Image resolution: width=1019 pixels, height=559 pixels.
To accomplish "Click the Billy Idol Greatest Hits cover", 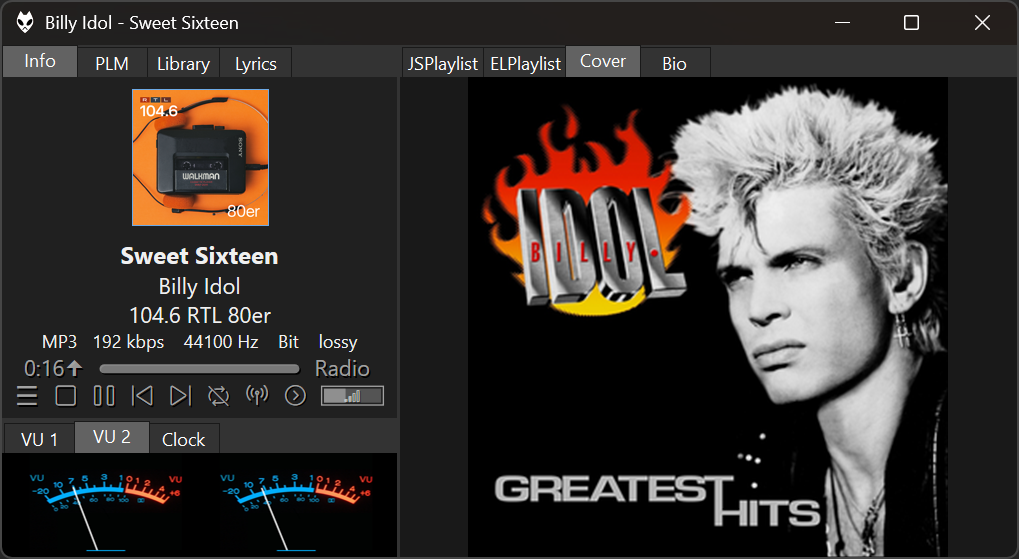I will click(x=708, y=317).
